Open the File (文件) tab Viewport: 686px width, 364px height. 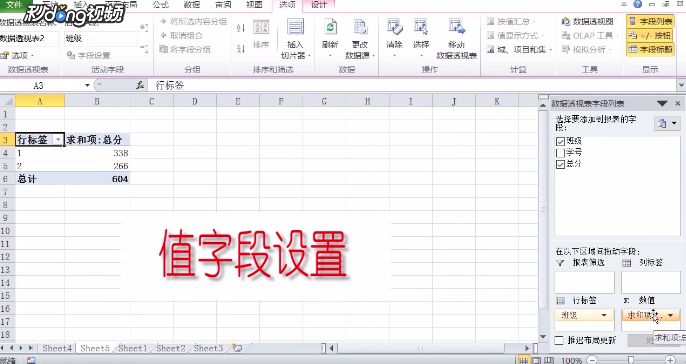pyautogui.click(x=14, y=4)
